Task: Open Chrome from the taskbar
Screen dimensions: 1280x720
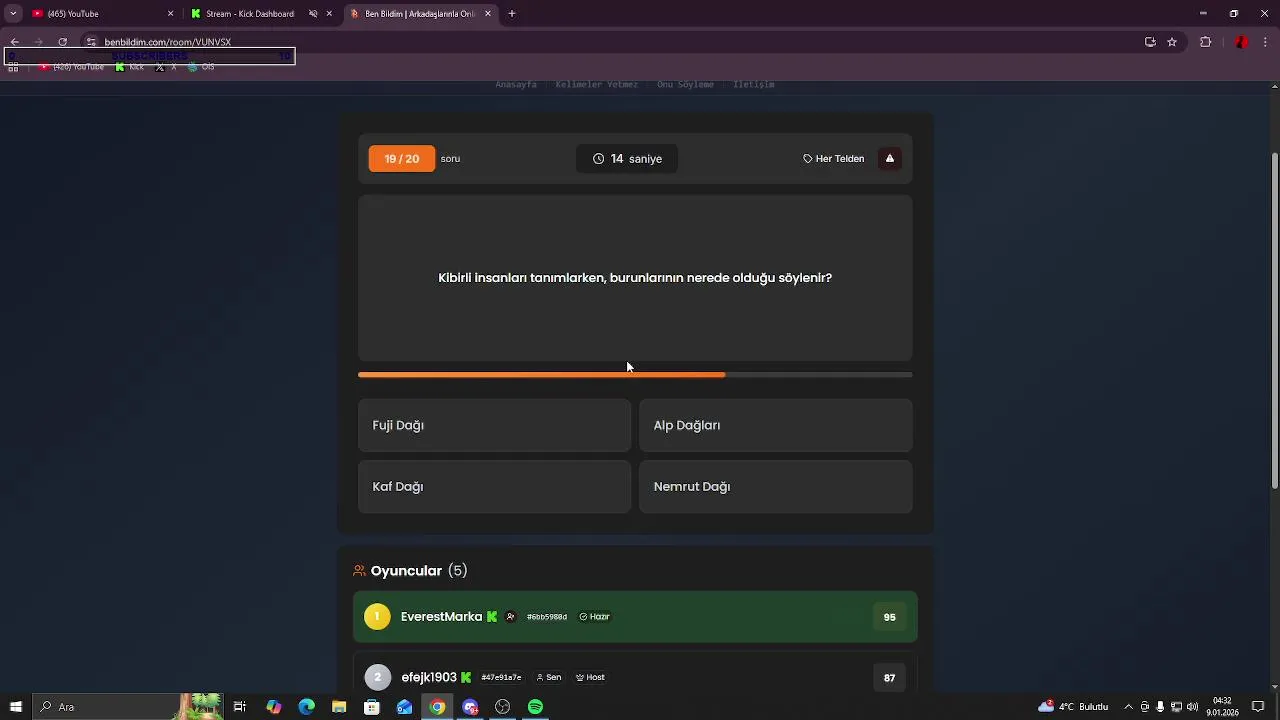Action: [437, 707]
